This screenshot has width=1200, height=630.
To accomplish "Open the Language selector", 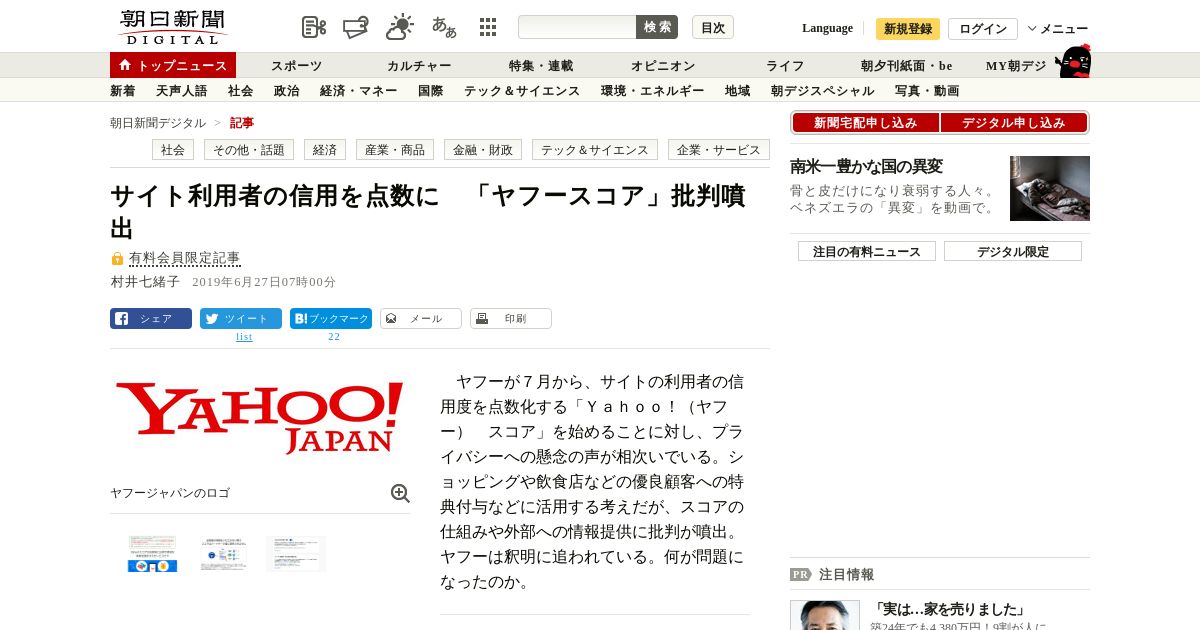I will [x=827, y=28].
